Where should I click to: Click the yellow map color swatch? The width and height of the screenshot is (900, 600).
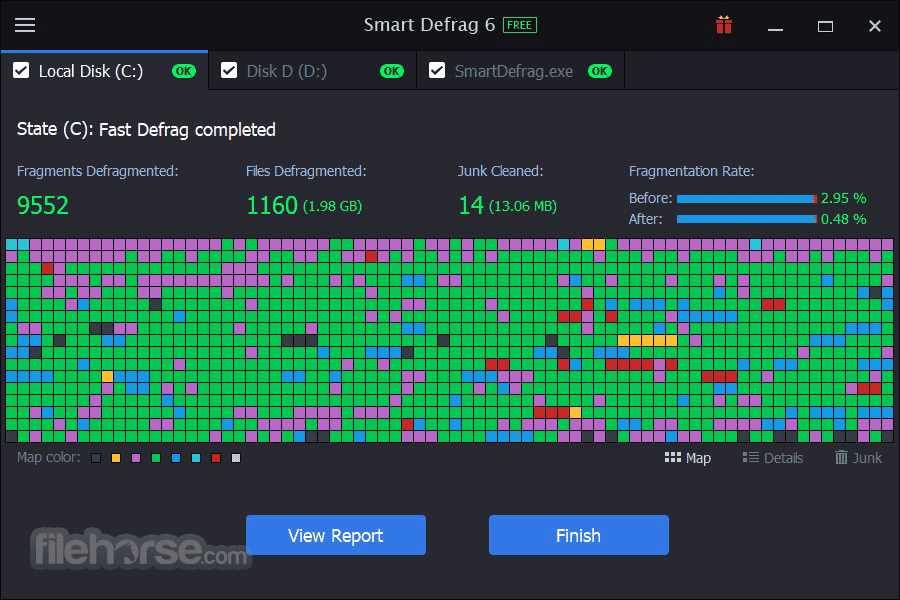(116, 458)
